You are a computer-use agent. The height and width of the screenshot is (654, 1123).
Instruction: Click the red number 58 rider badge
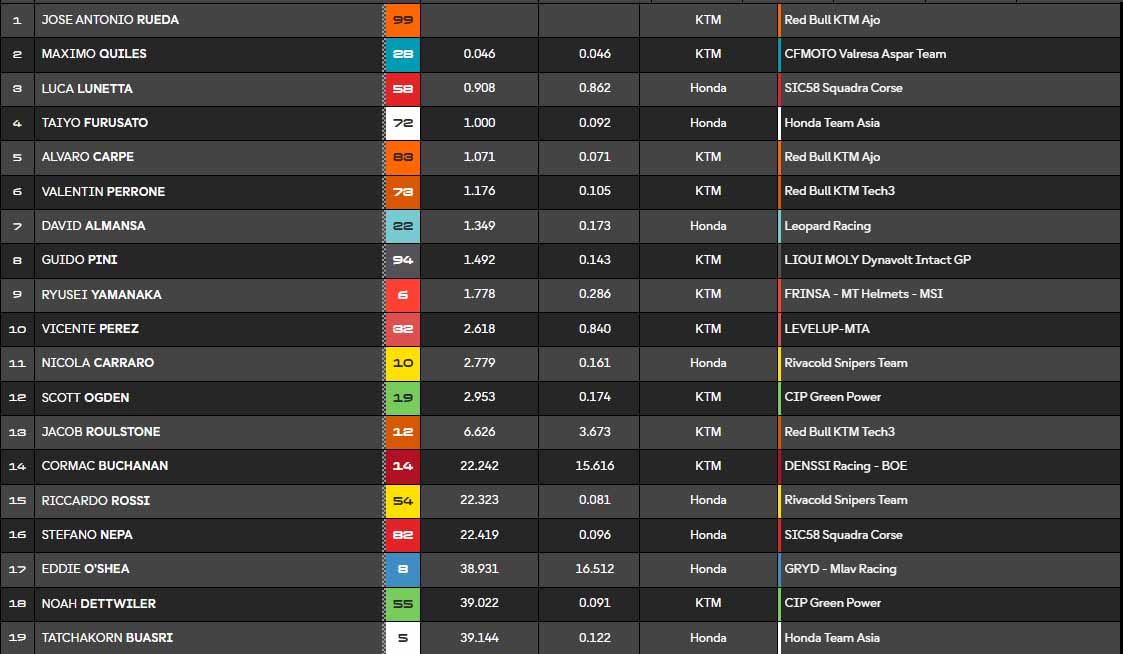pyautogui.click(x=403, y=88)
